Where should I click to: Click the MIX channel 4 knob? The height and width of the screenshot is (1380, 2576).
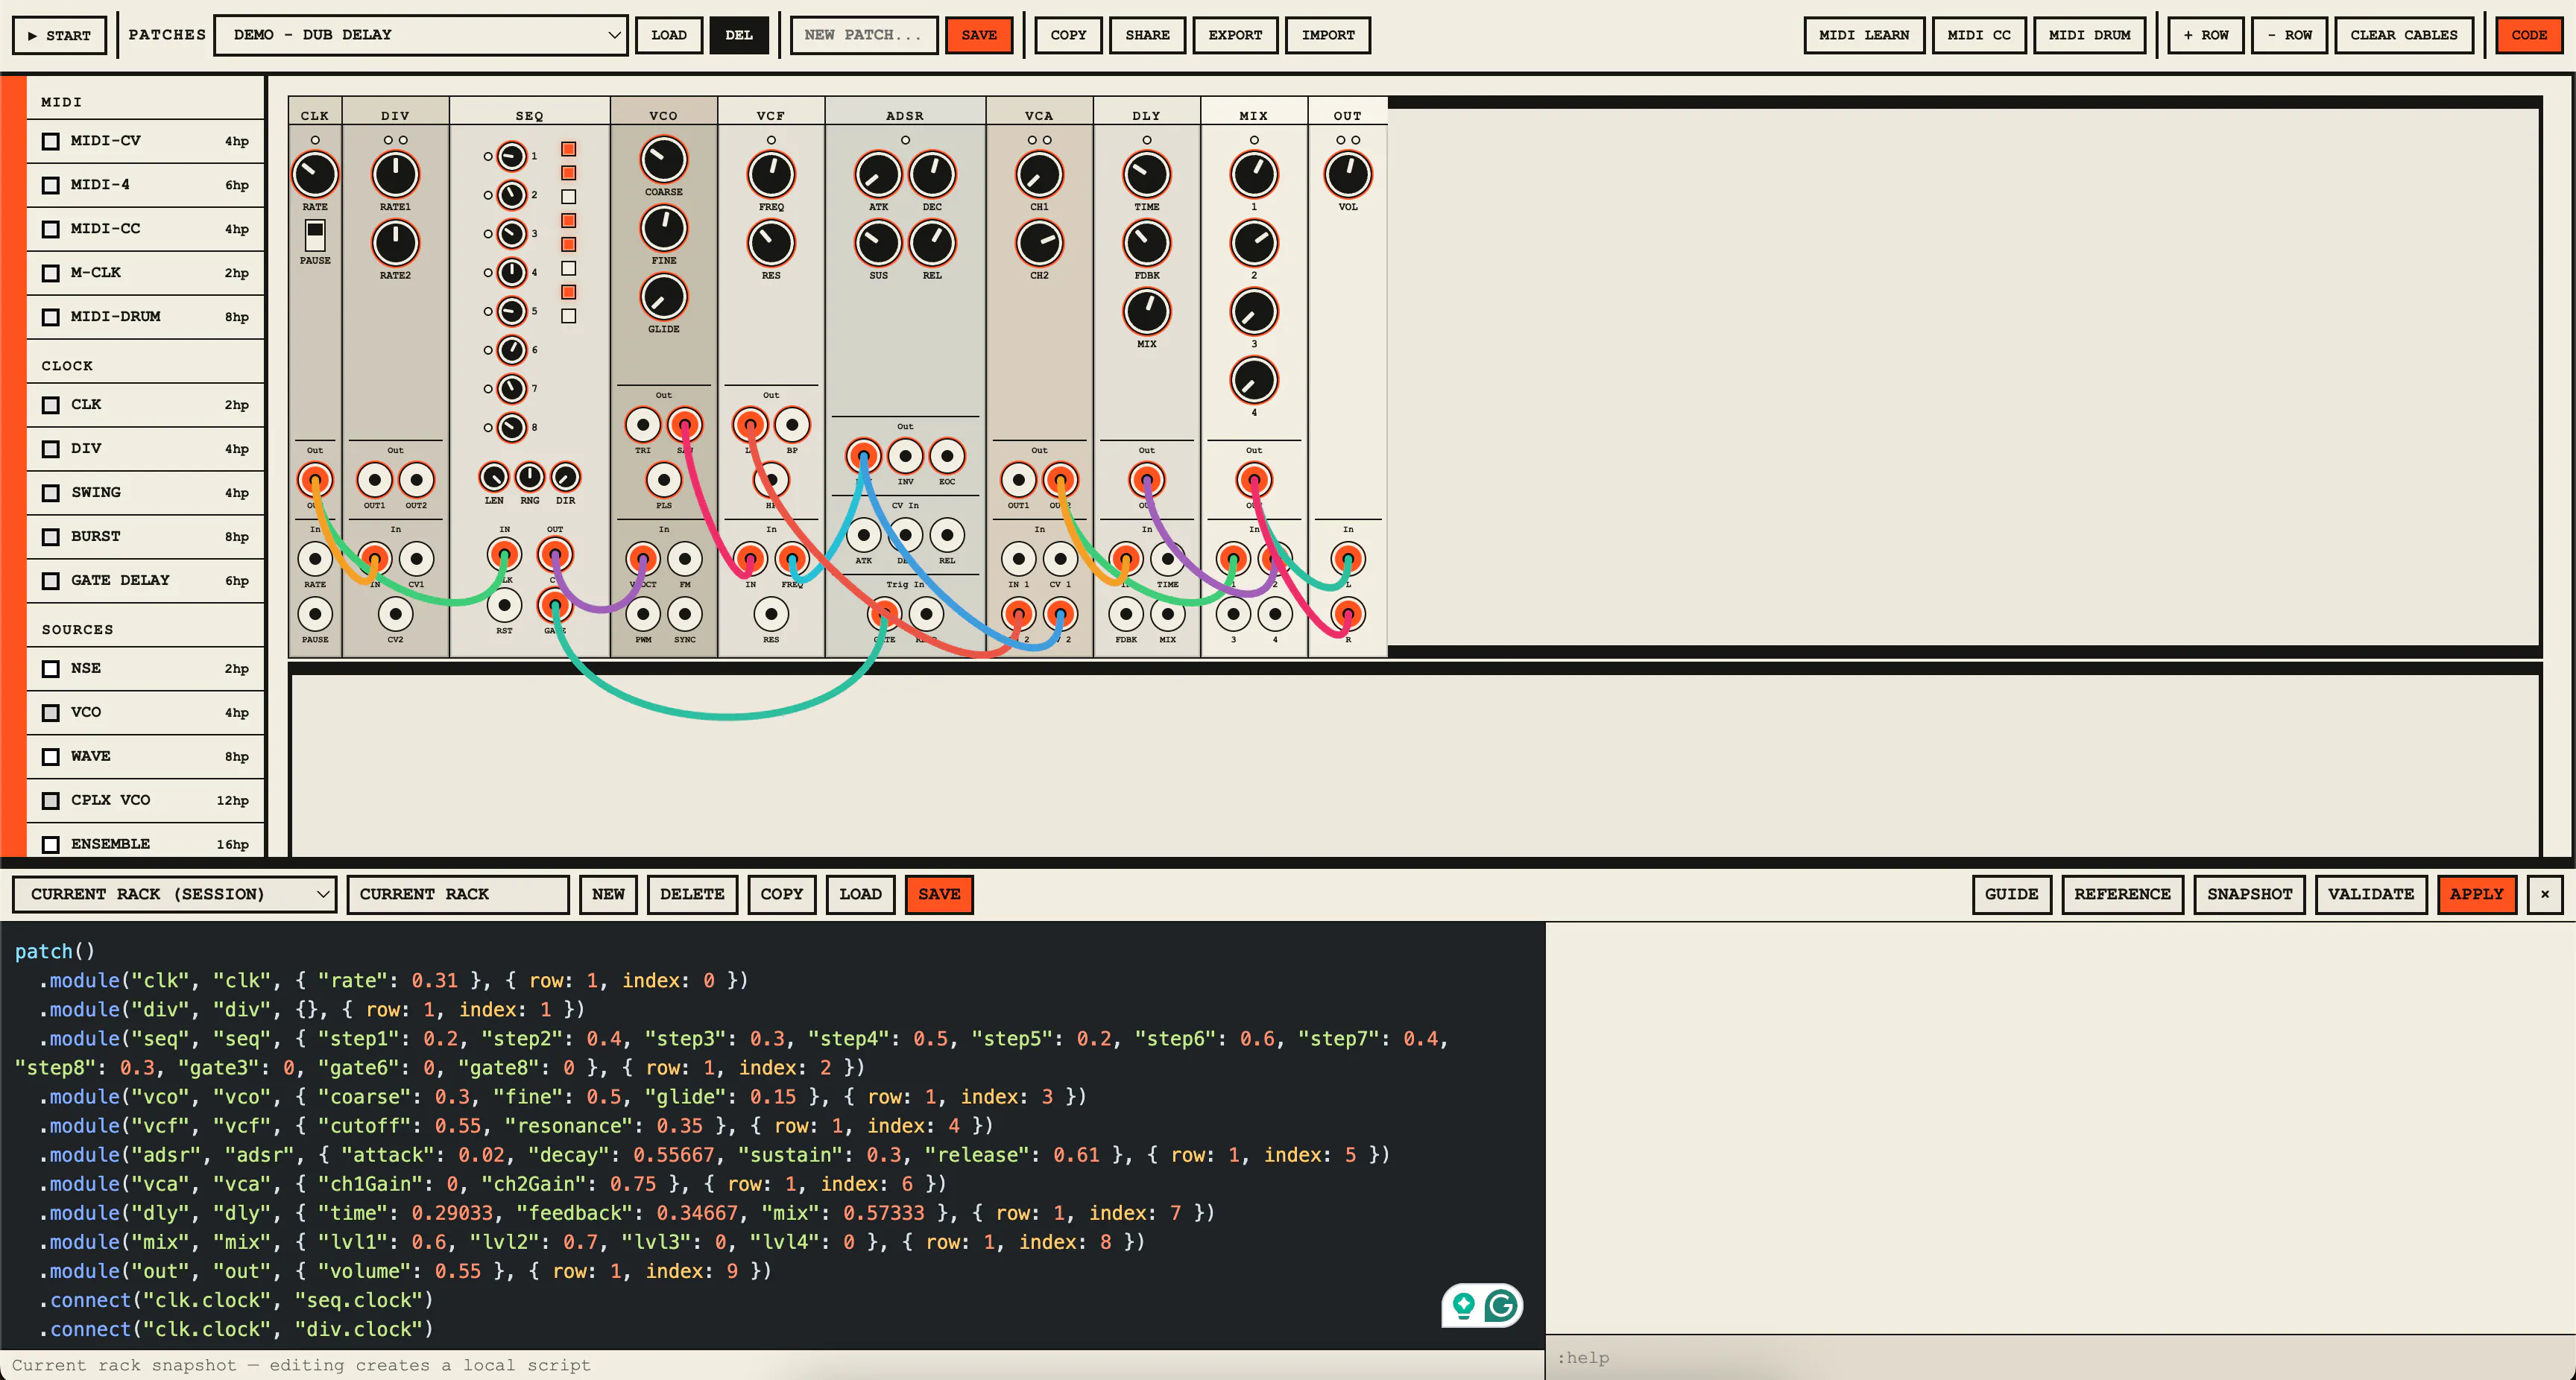(1253, 381)
